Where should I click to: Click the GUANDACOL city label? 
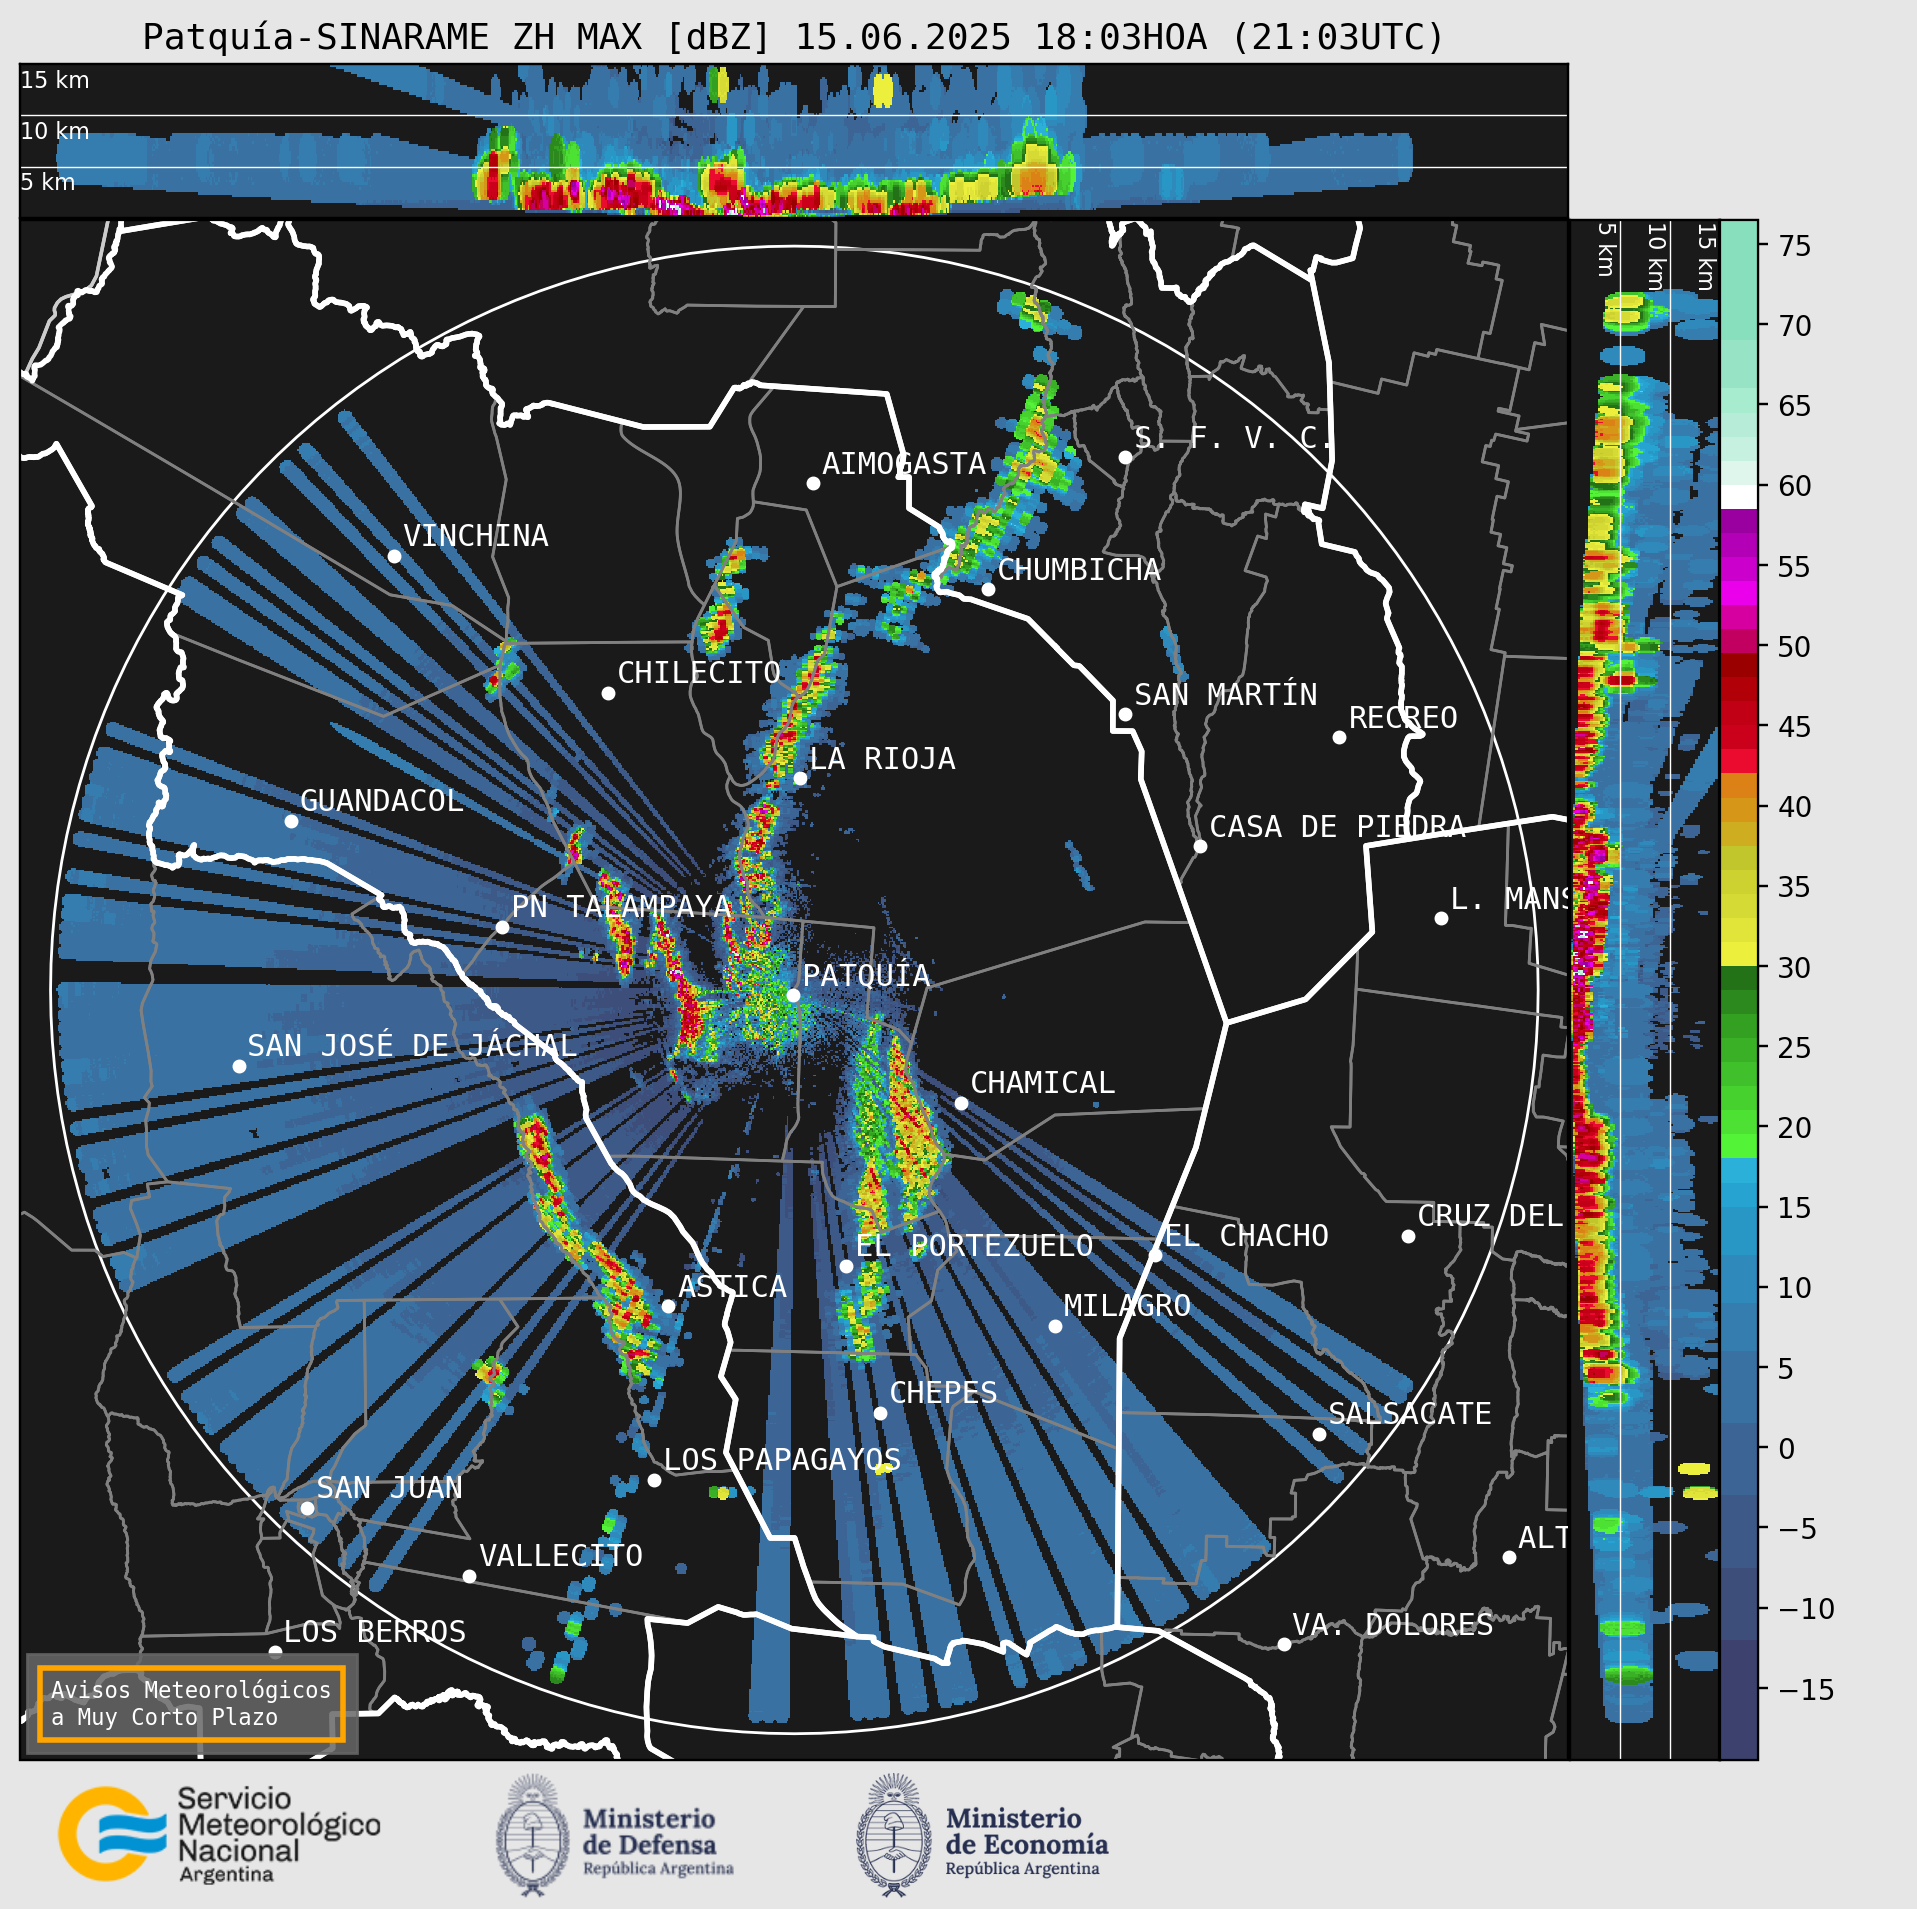382,801
